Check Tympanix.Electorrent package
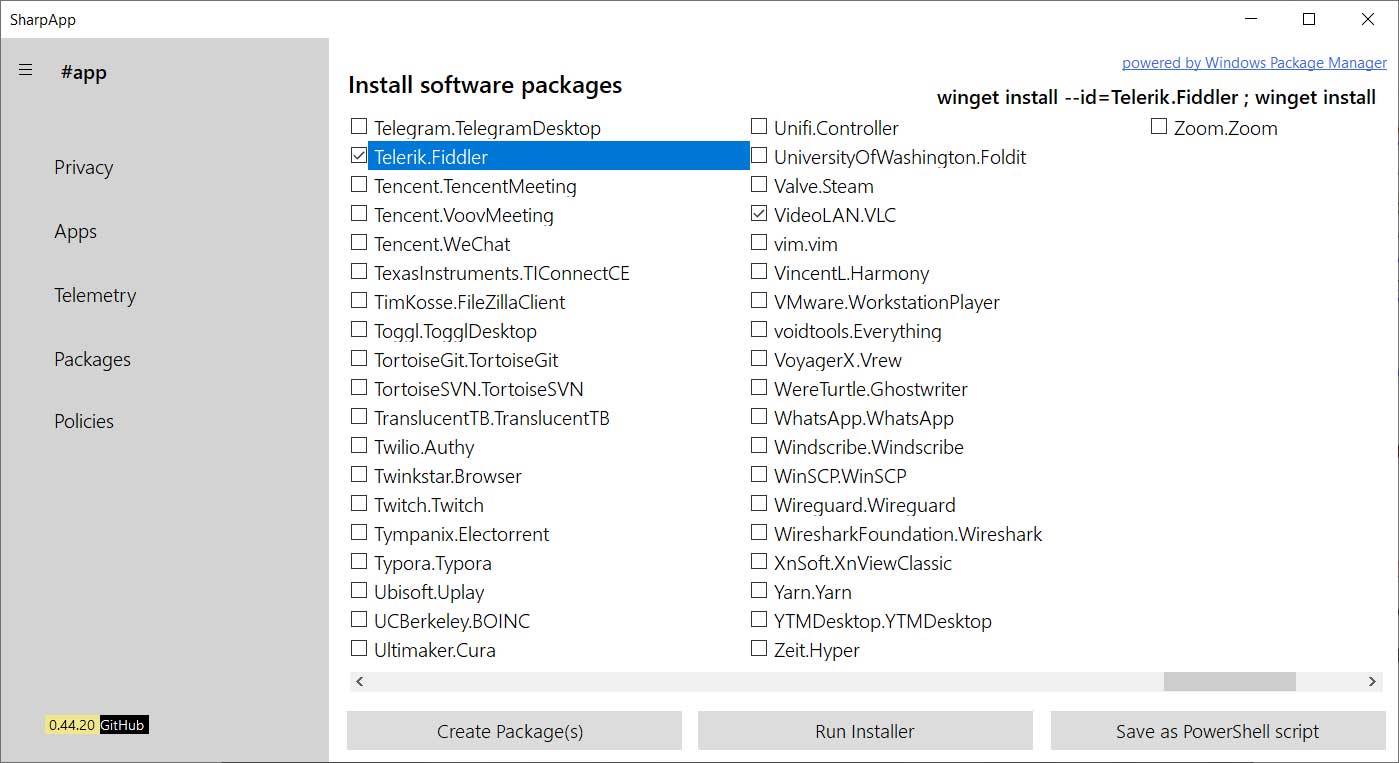 [x=358, y=533]
